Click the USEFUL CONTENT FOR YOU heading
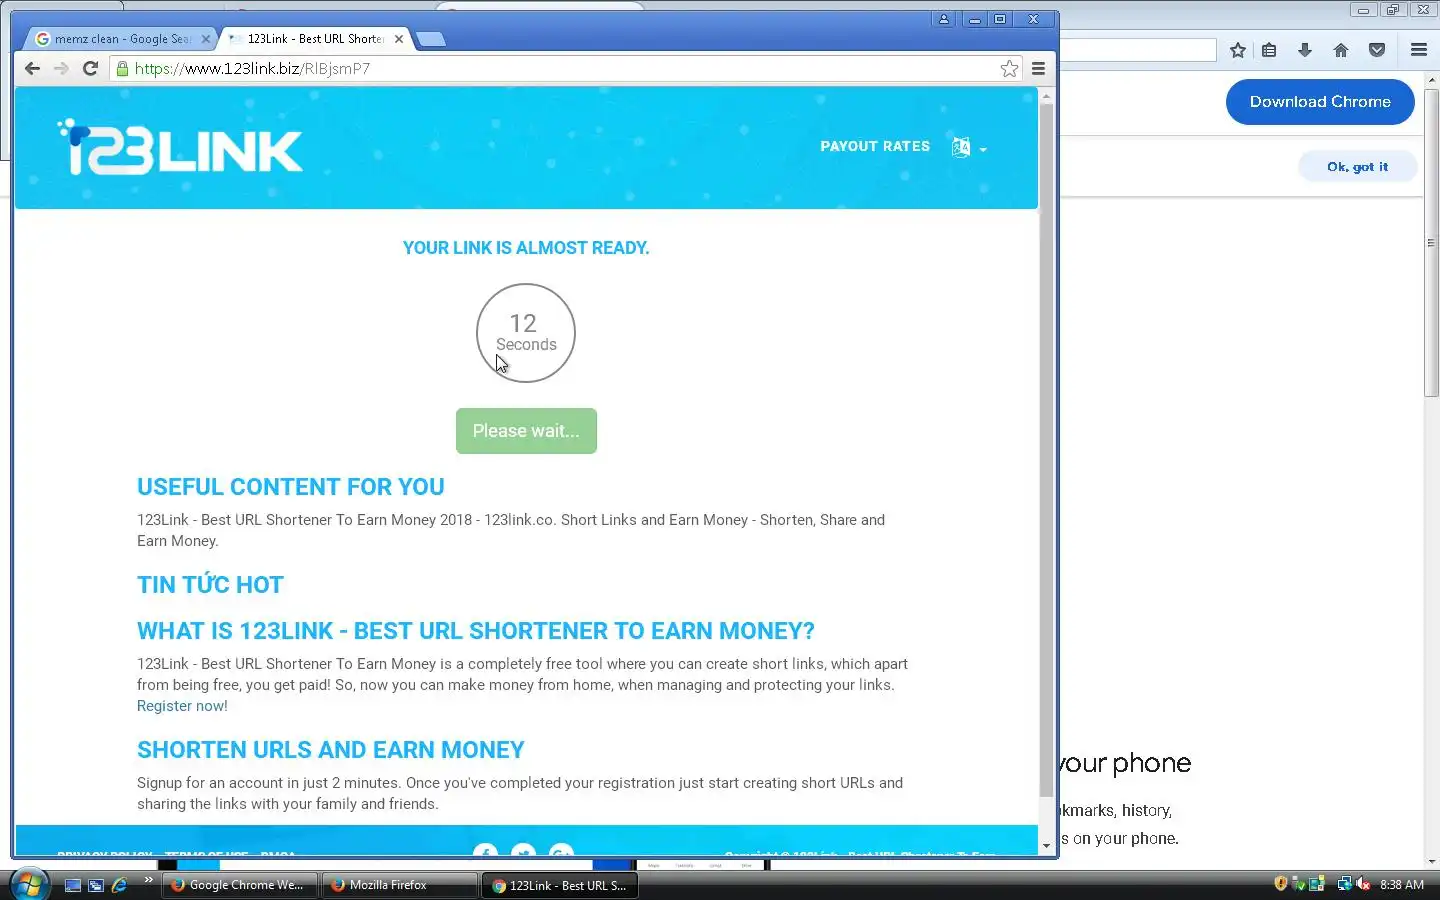 [x=291, y=487]
